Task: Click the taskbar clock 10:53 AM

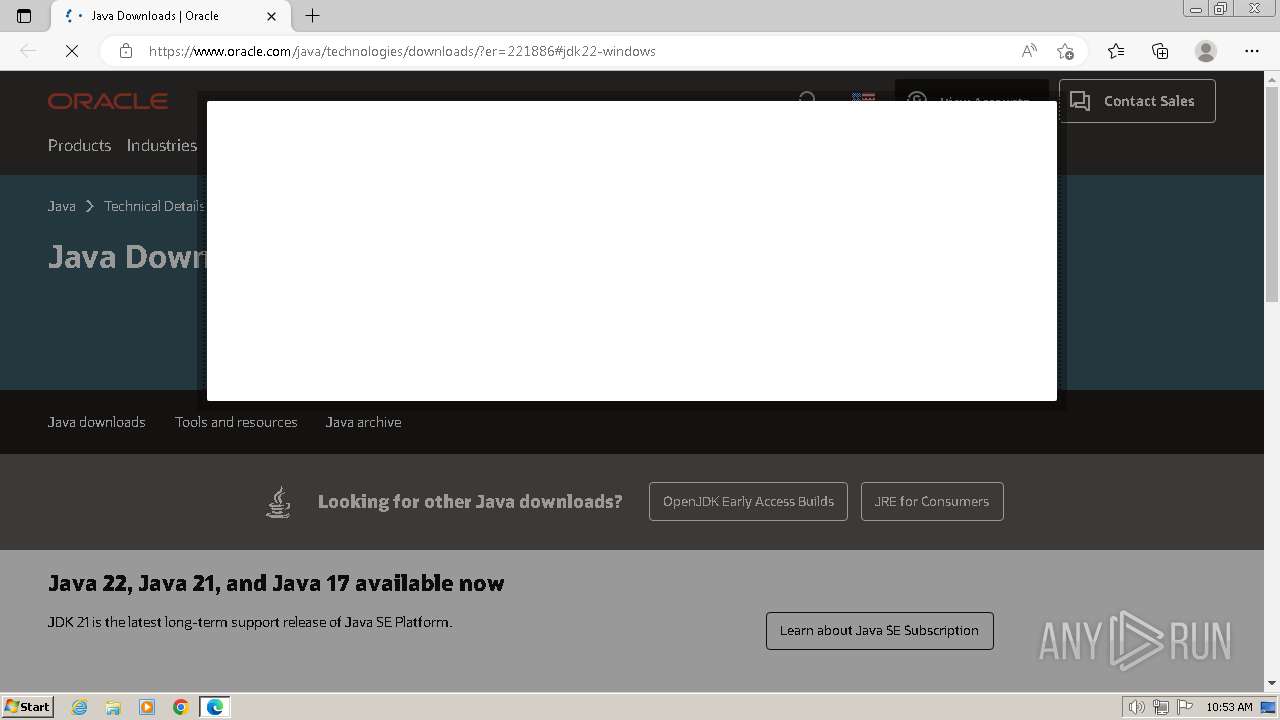Action: pyautogui.click(x=1229, y=707)
